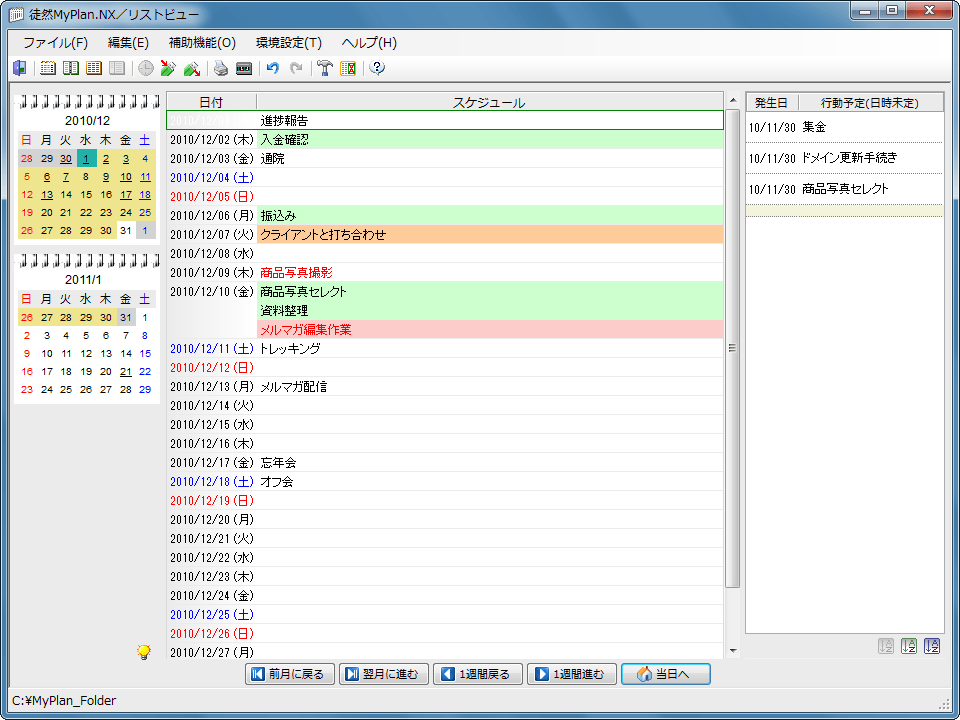Click the blue A-Z sort icon
Screen dimensions: 960x720
[x=932, y=646]
